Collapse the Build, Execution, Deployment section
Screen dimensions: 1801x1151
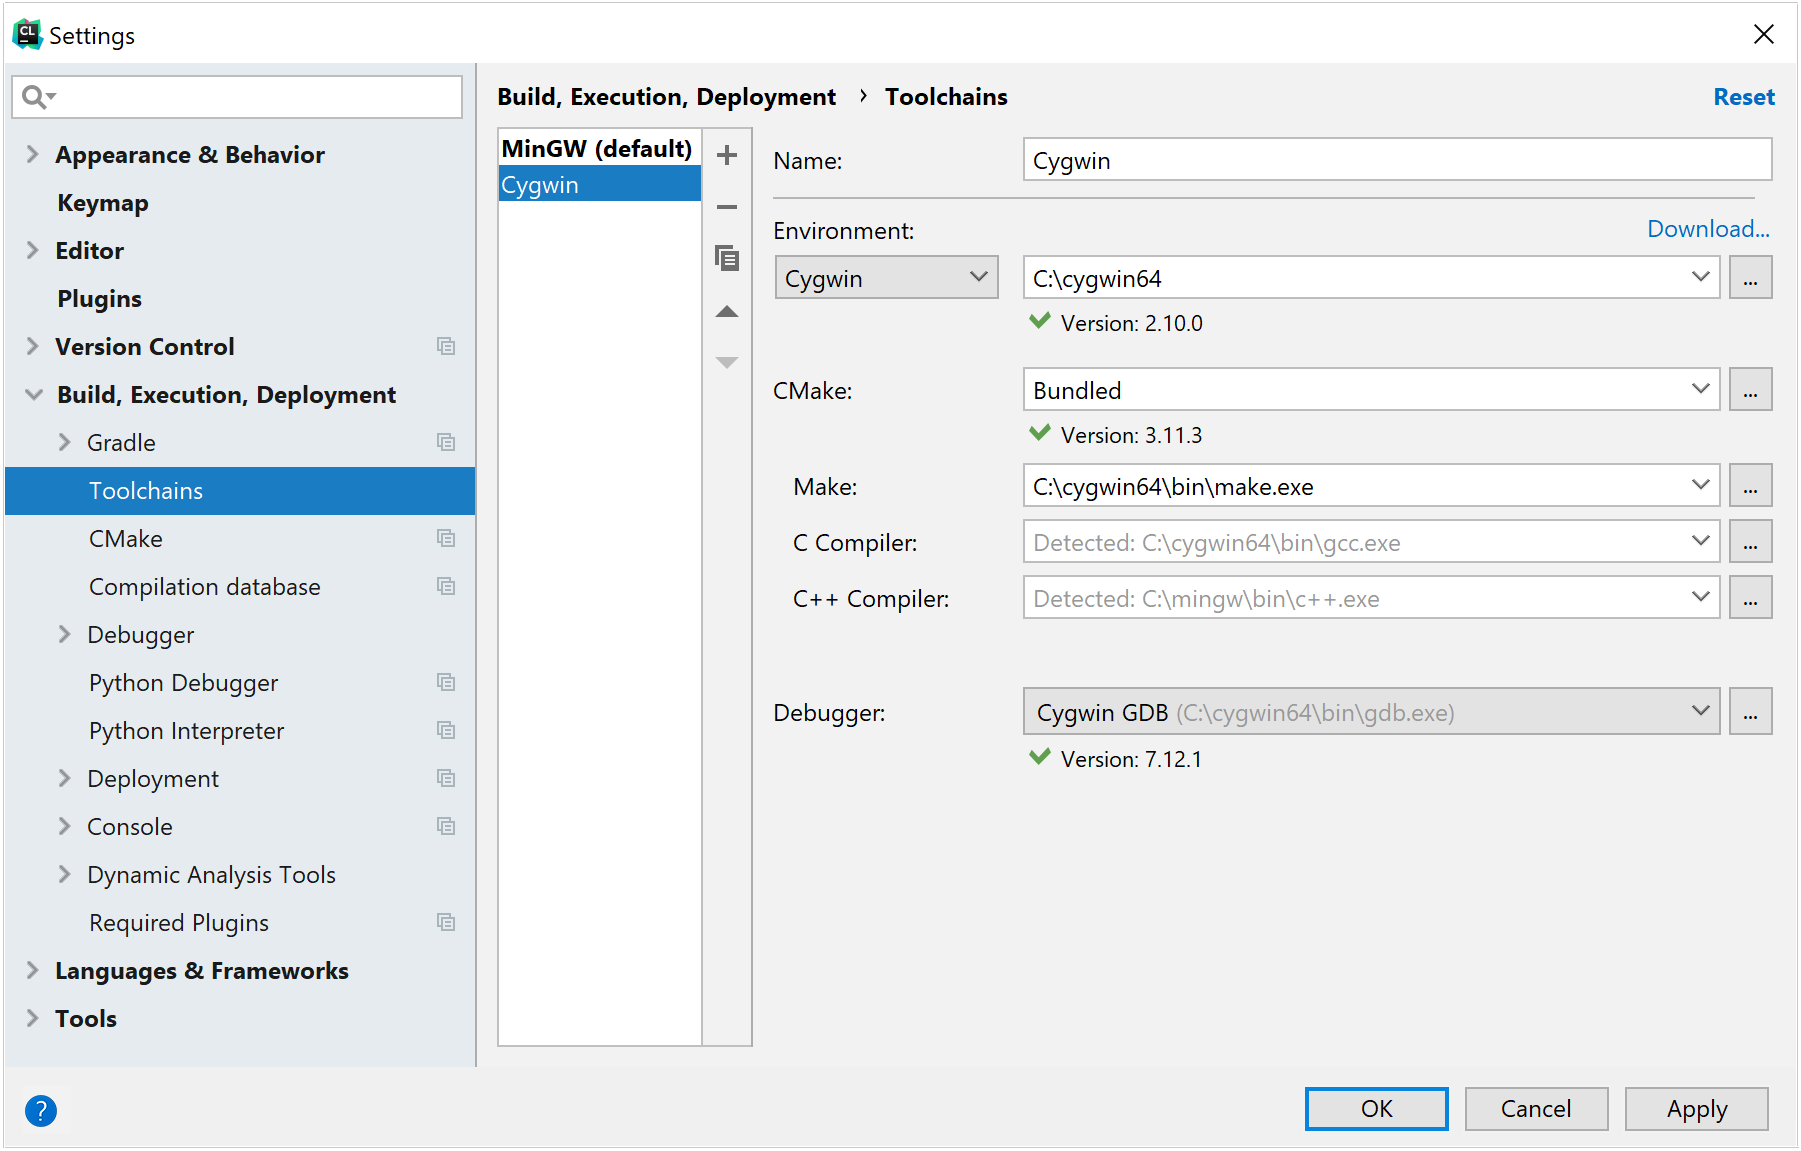pos(33,395)
